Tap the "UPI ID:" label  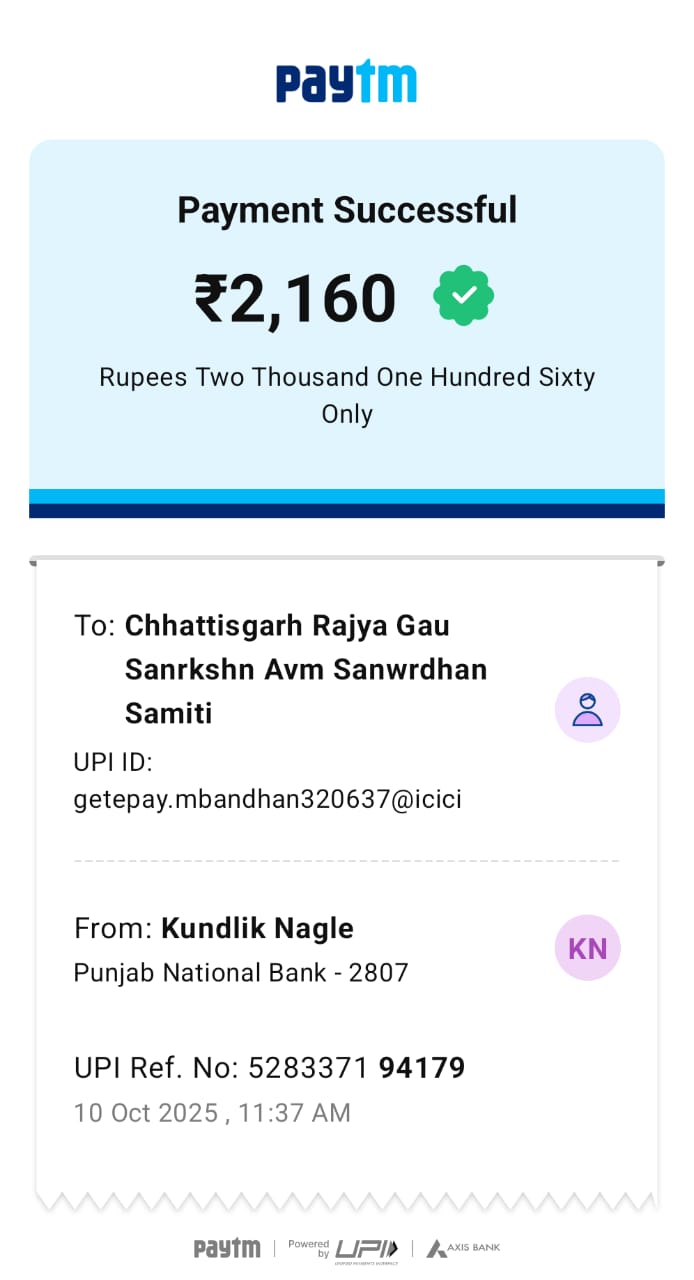(113, 763)
